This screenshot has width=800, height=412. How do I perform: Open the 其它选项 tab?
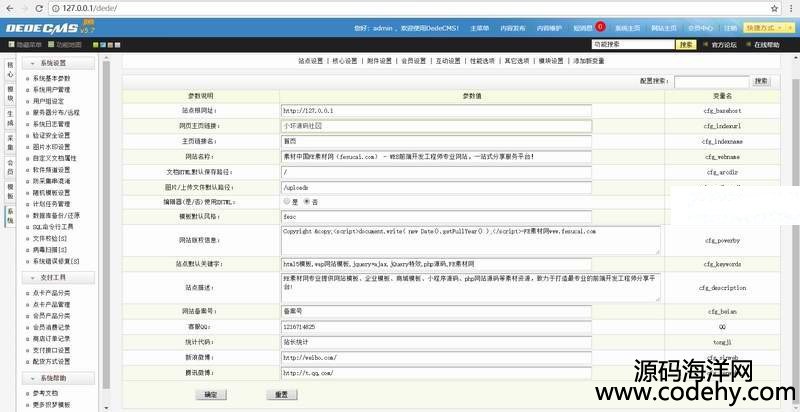coord(517,61)
